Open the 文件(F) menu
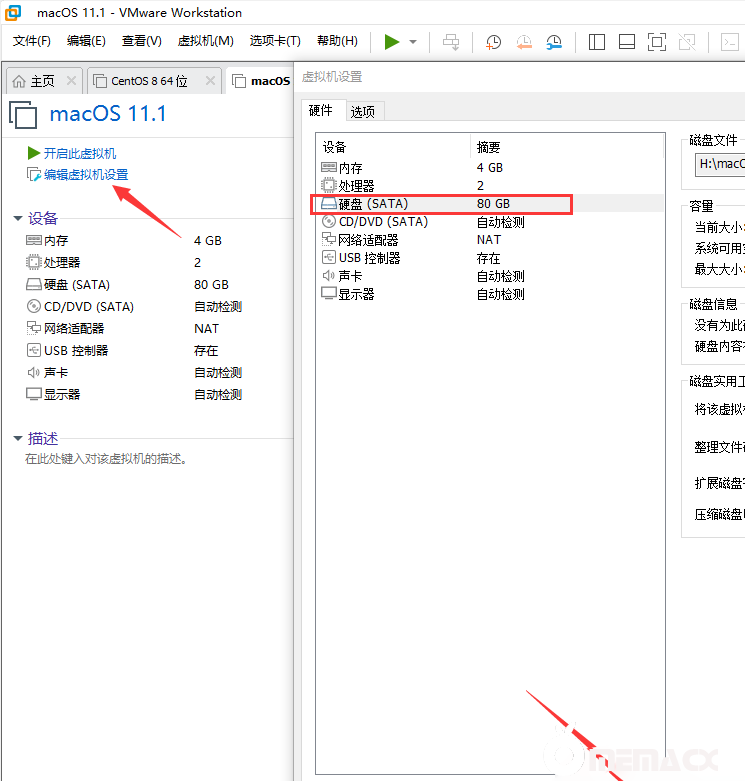This screenshot has width=745, height=781. click(32, 41)
